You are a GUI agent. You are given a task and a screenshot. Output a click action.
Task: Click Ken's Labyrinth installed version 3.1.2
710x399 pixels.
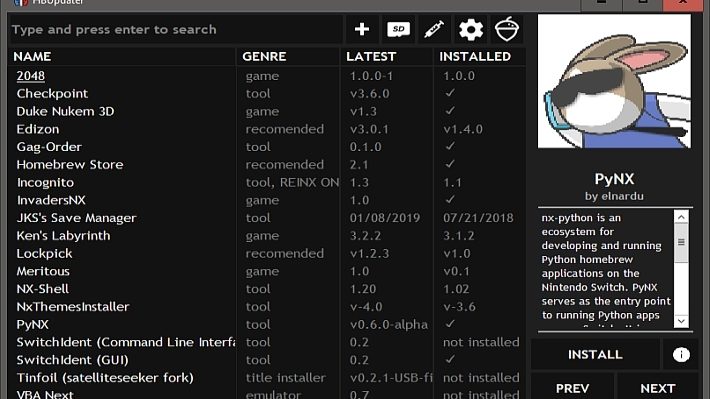(459, 236)
